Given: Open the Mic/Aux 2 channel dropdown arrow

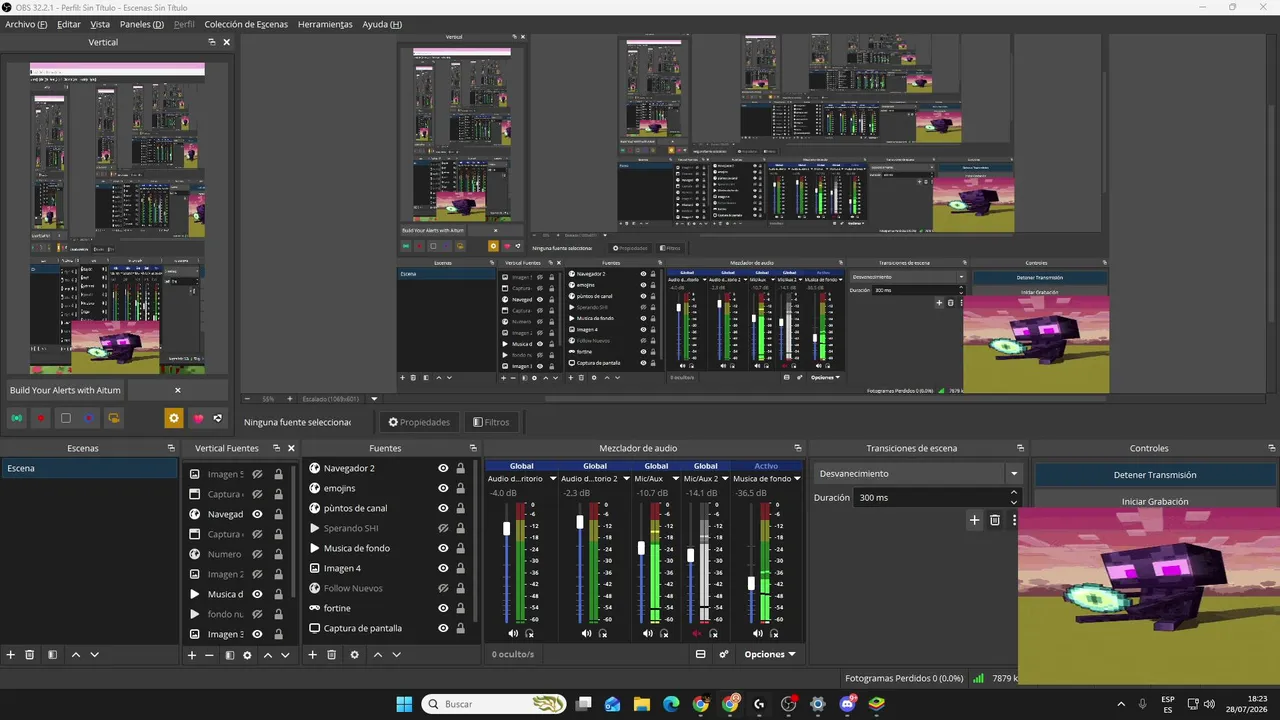Looking at the screenshot, I should tap(723, 479).
